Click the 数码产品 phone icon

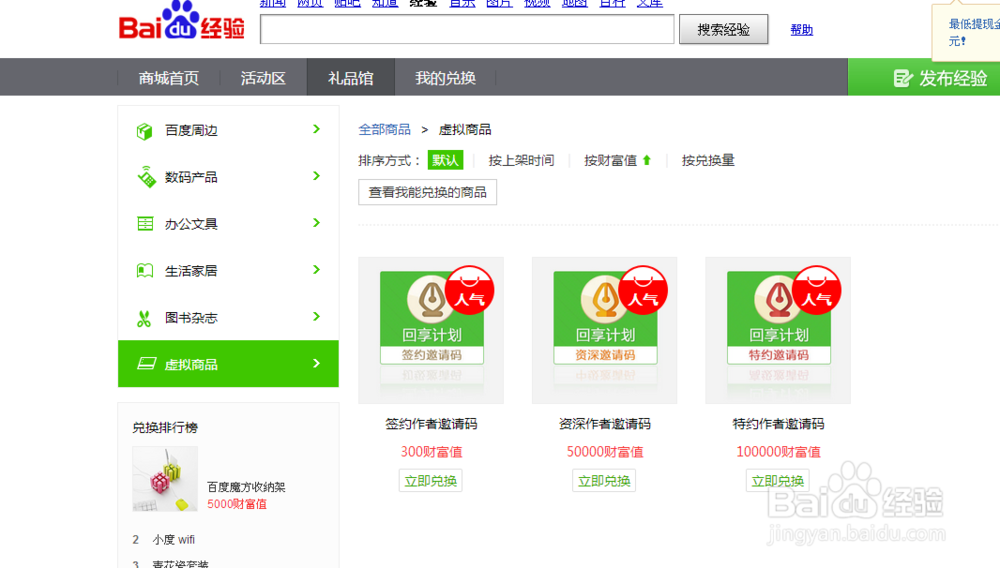pos(146,177)
